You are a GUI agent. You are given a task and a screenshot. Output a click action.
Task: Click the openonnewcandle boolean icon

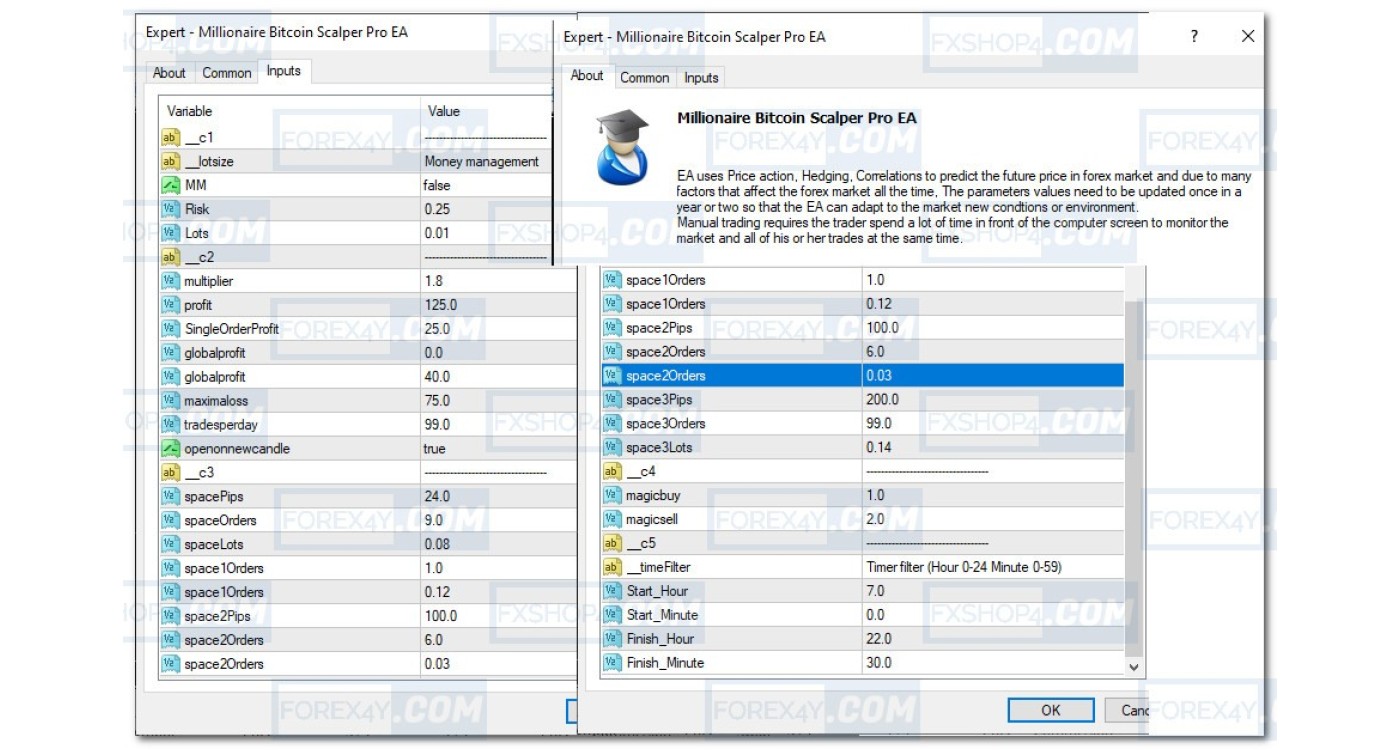(x=170, y=448)
